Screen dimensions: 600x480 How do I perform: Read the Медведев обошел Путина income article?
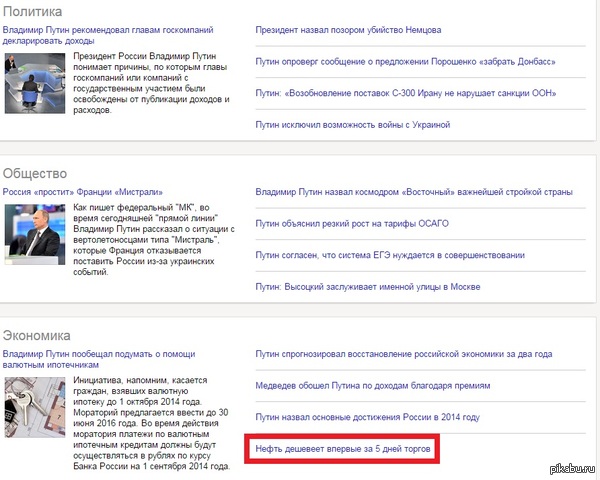pos(373,385)
